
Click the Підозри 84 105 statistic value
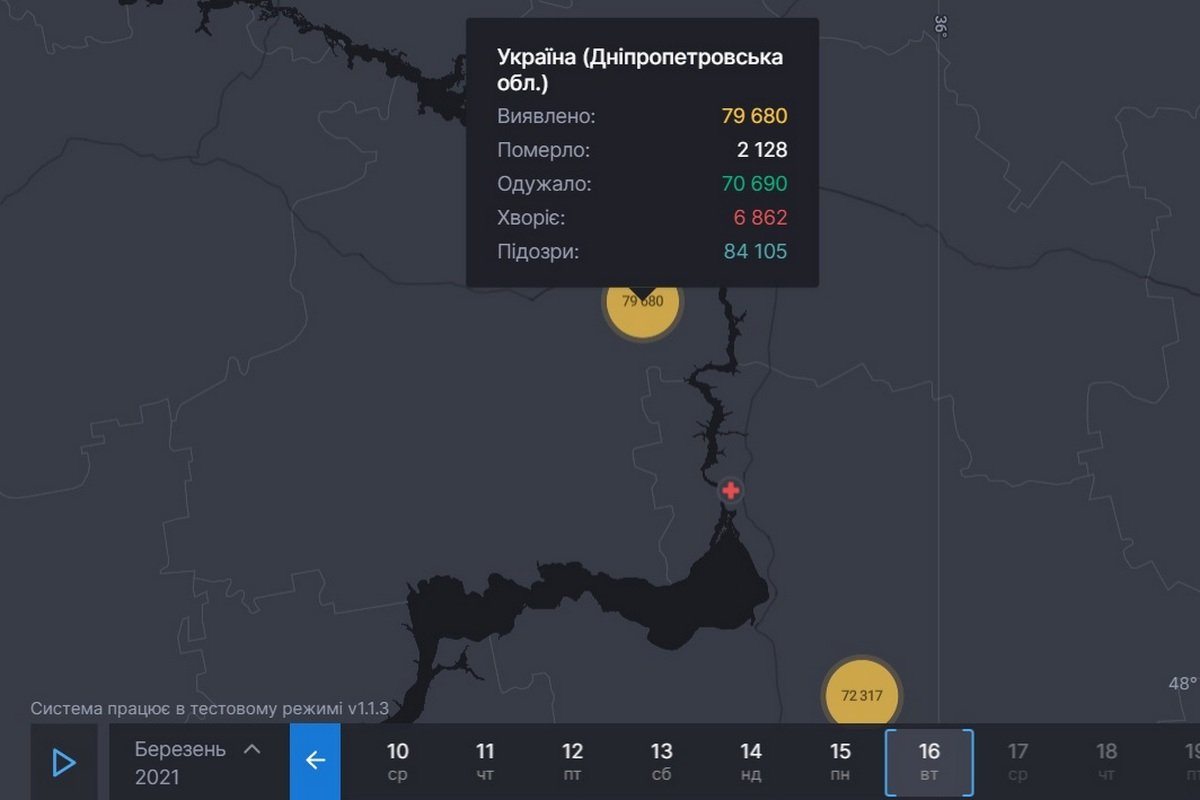(x=754, y=252)
